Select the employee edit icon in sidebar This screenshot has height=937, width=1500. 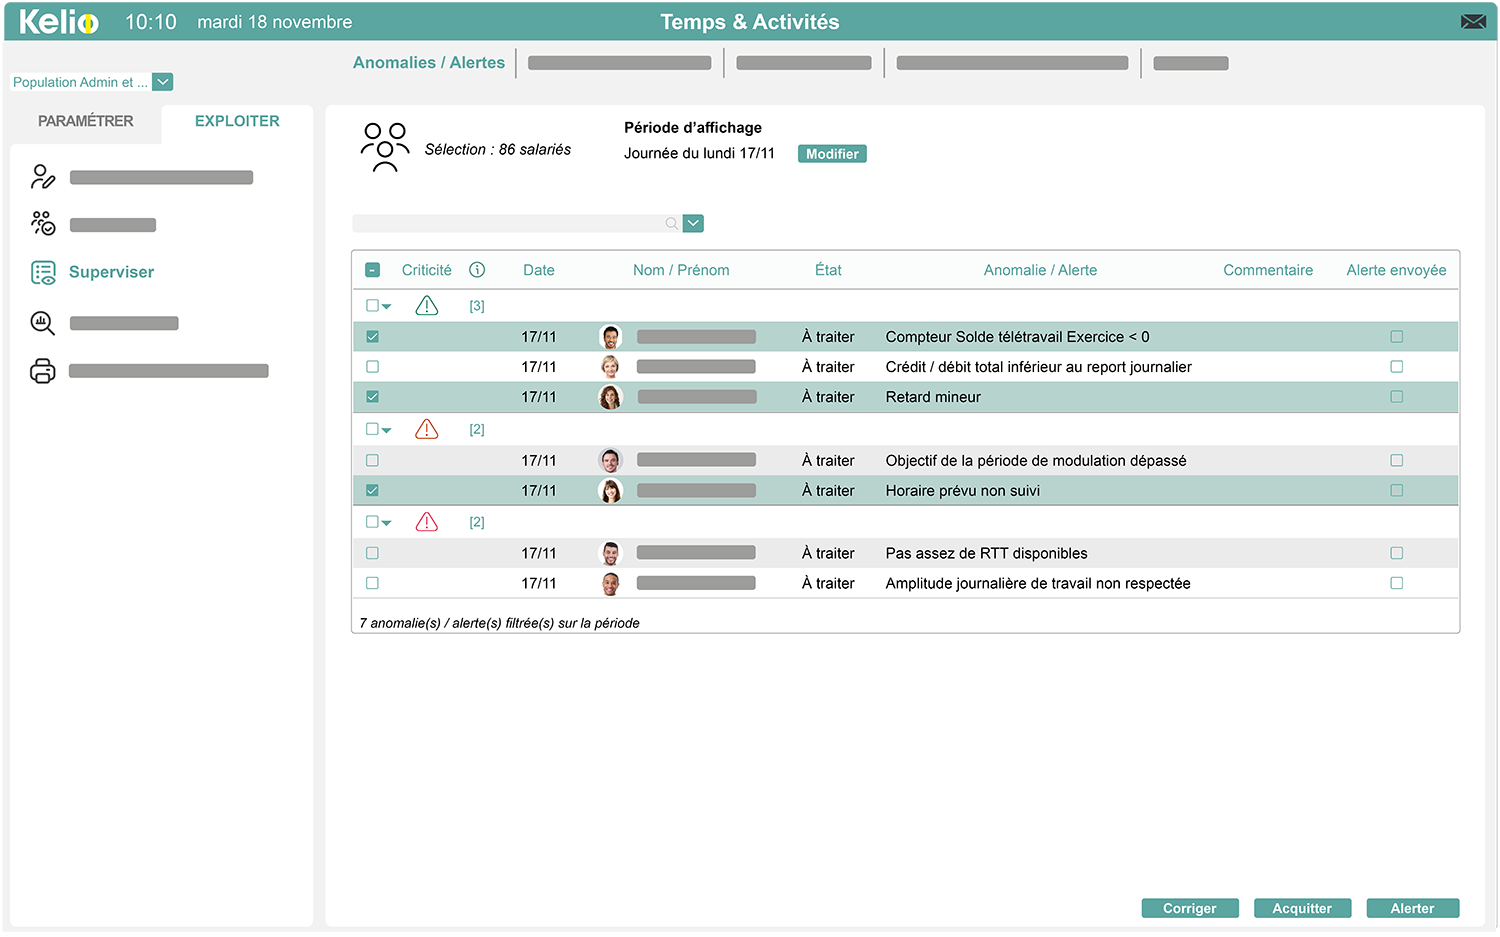click(x=42, y=176)
